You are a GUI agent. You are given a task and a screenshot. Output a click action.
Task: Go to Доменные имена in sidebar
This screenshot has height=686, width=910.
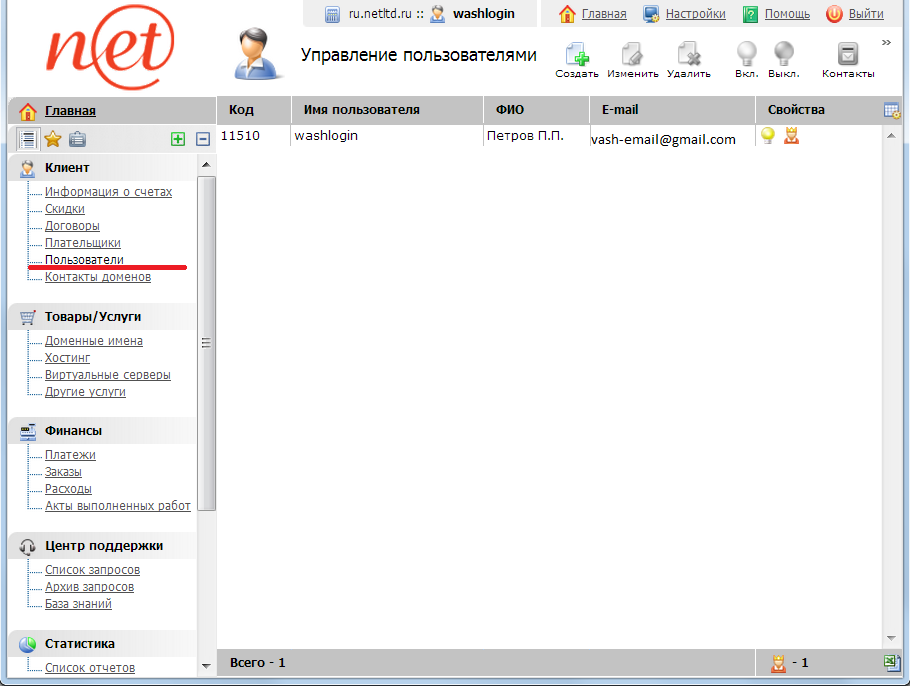[94, 341]
